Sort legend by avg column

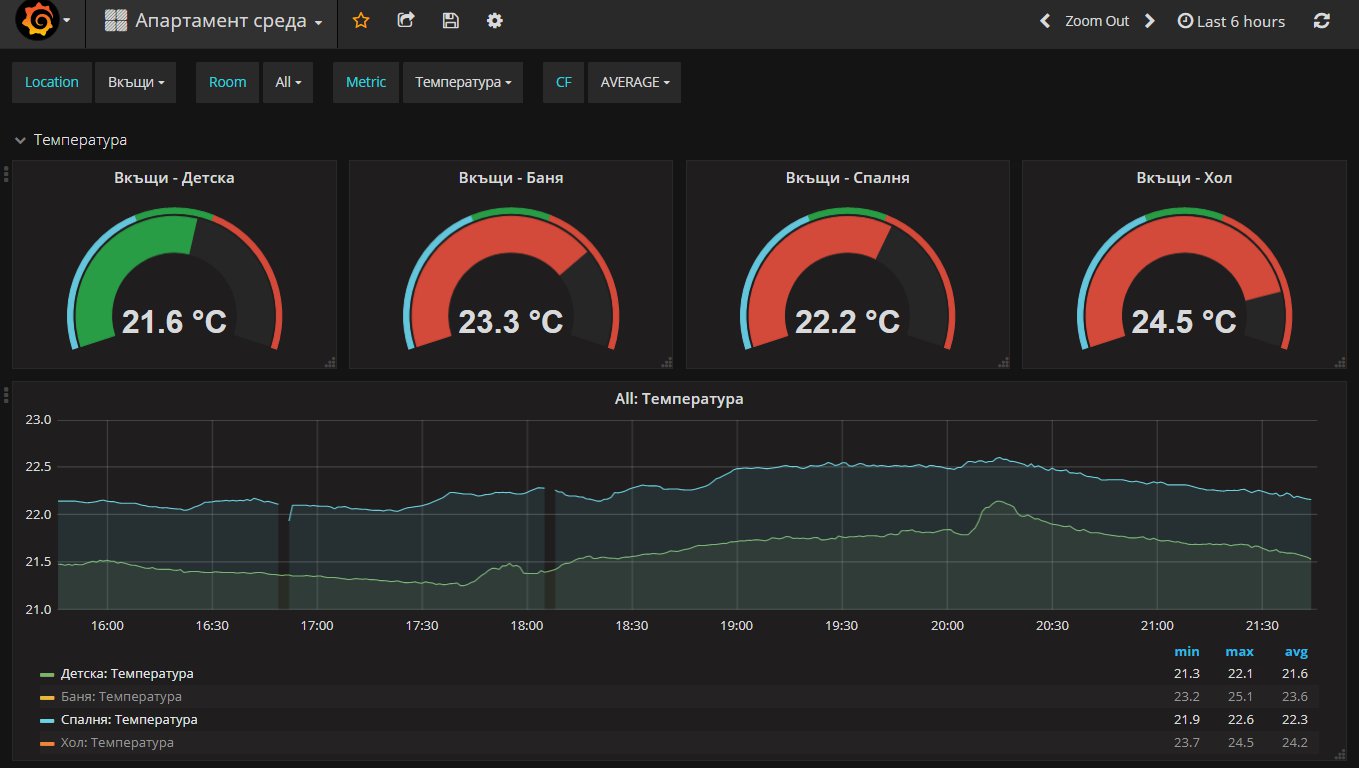pyautogui.click(x=1296, y=651)
